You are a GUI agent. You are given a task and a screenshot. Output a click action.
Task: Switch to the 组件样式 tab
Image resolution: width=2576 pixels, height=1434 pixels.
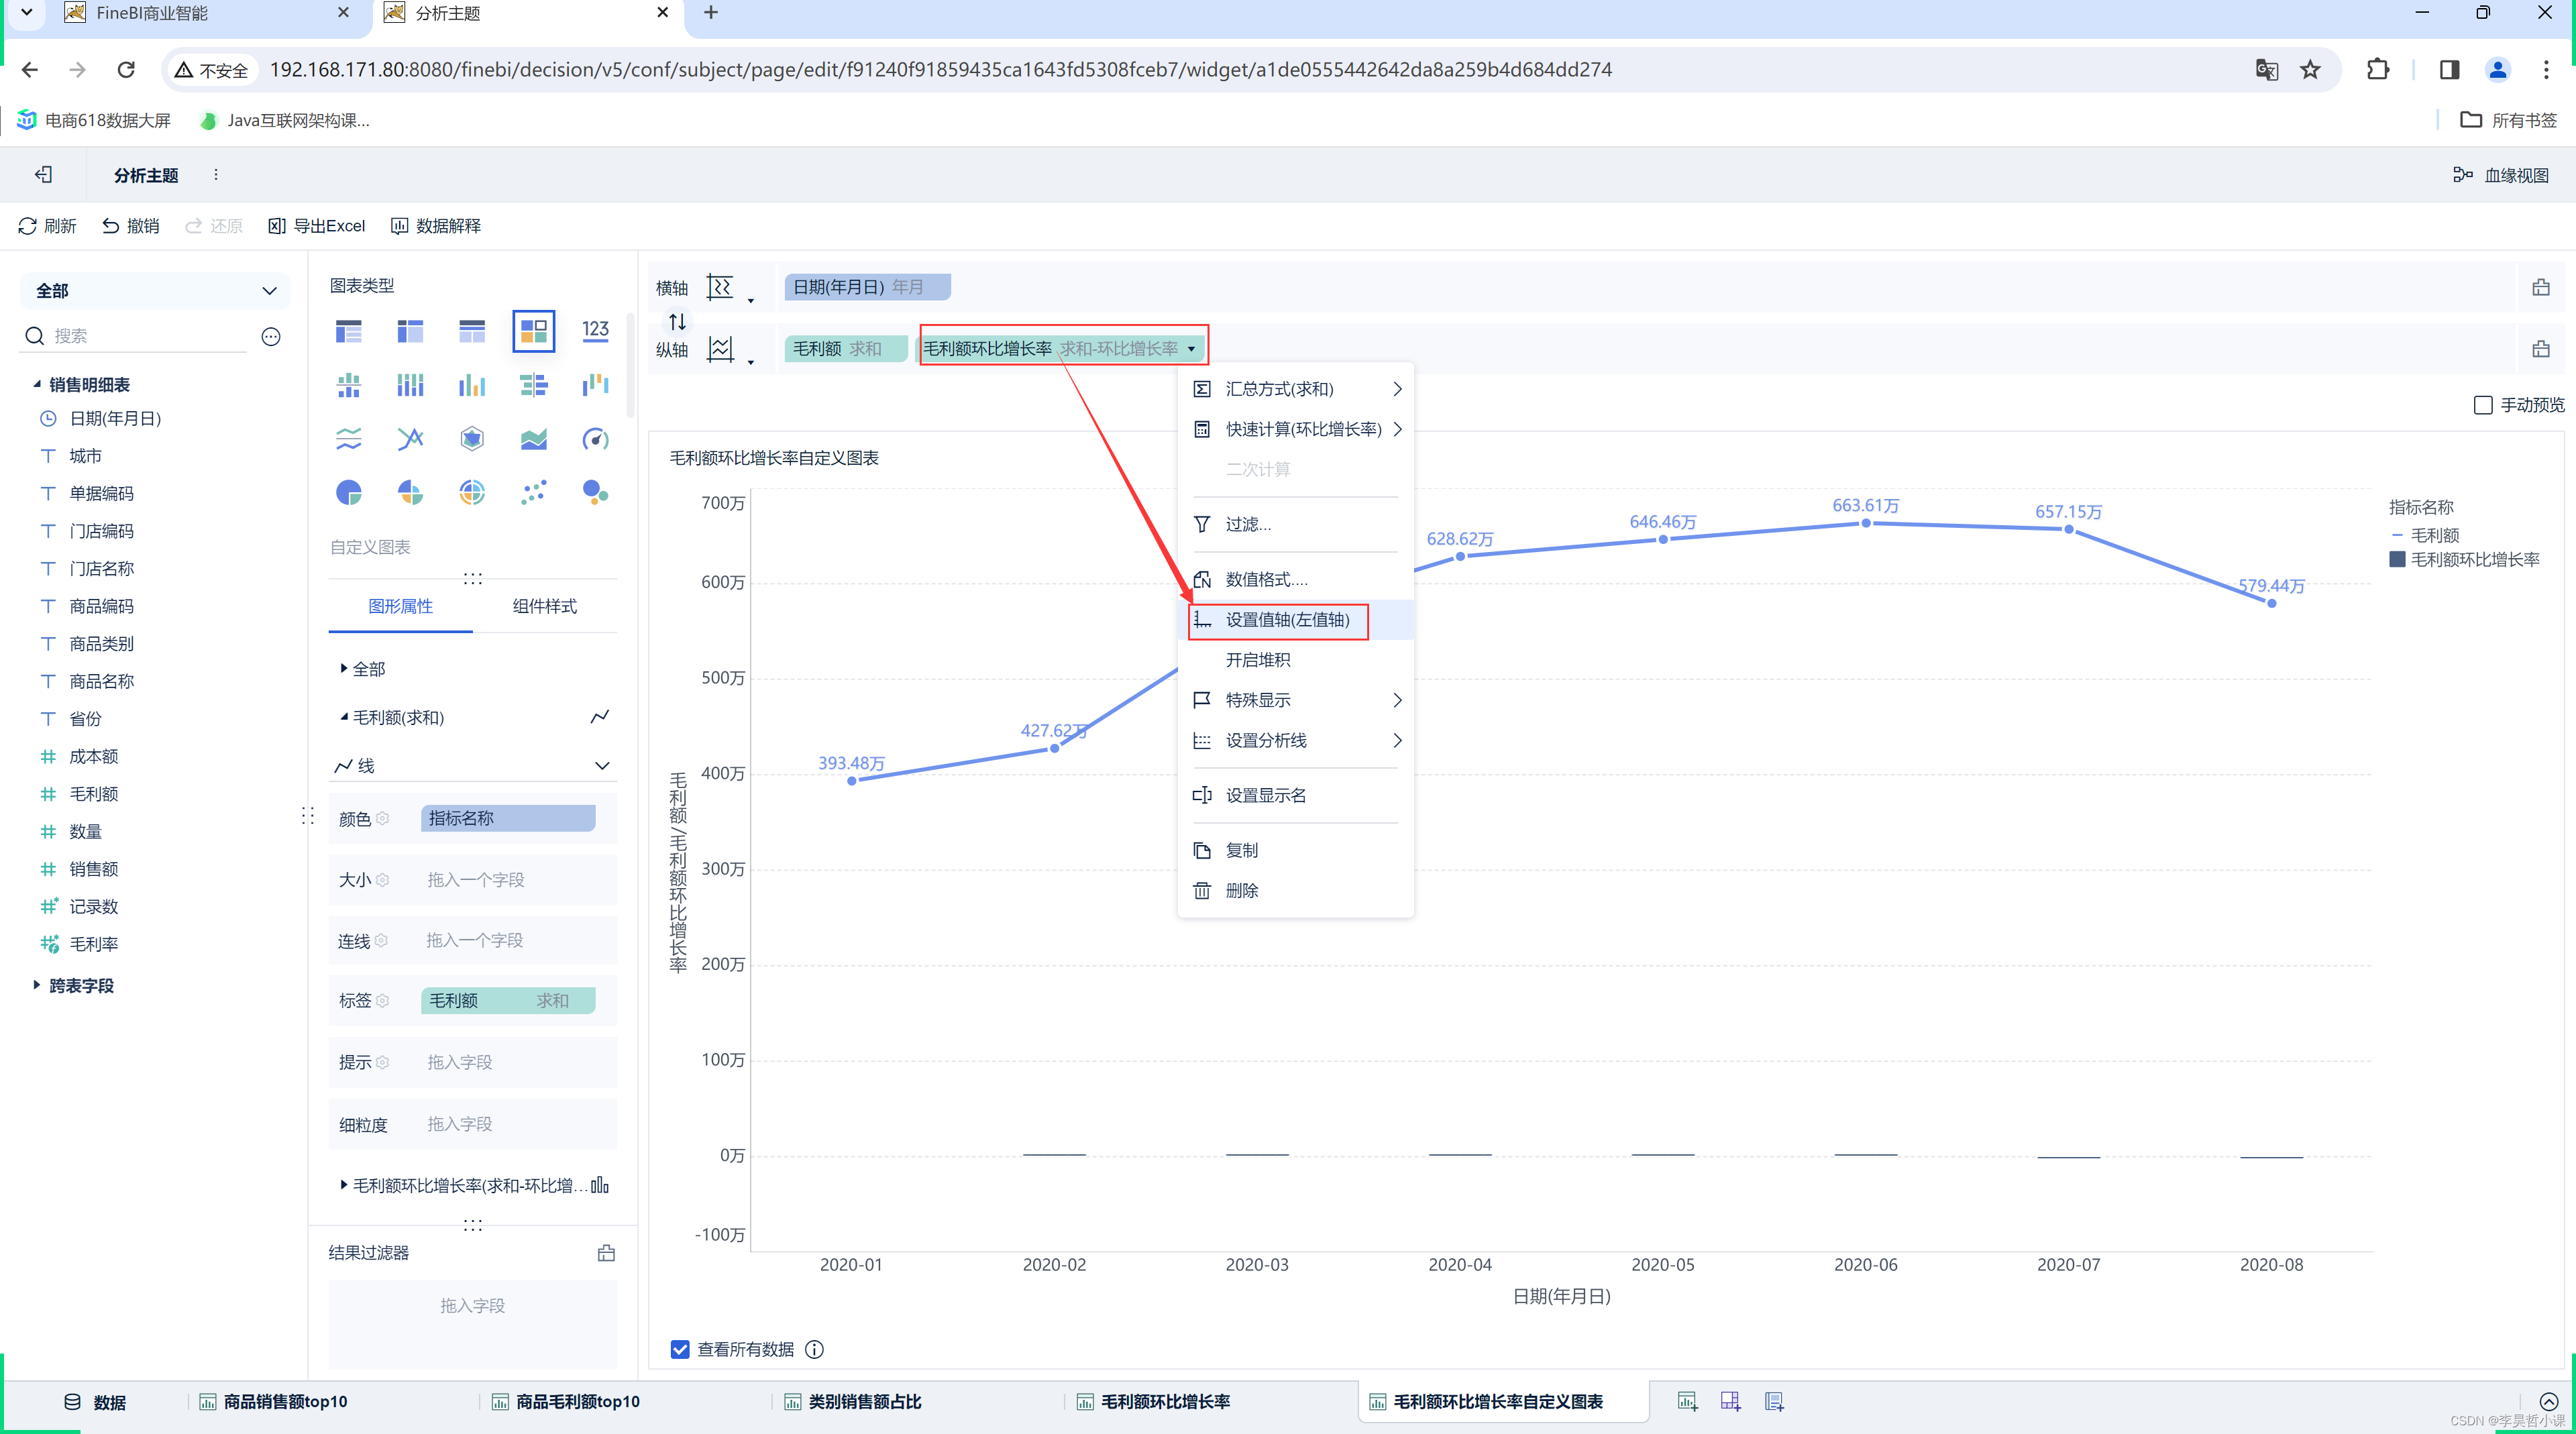(x=545, y=606)
